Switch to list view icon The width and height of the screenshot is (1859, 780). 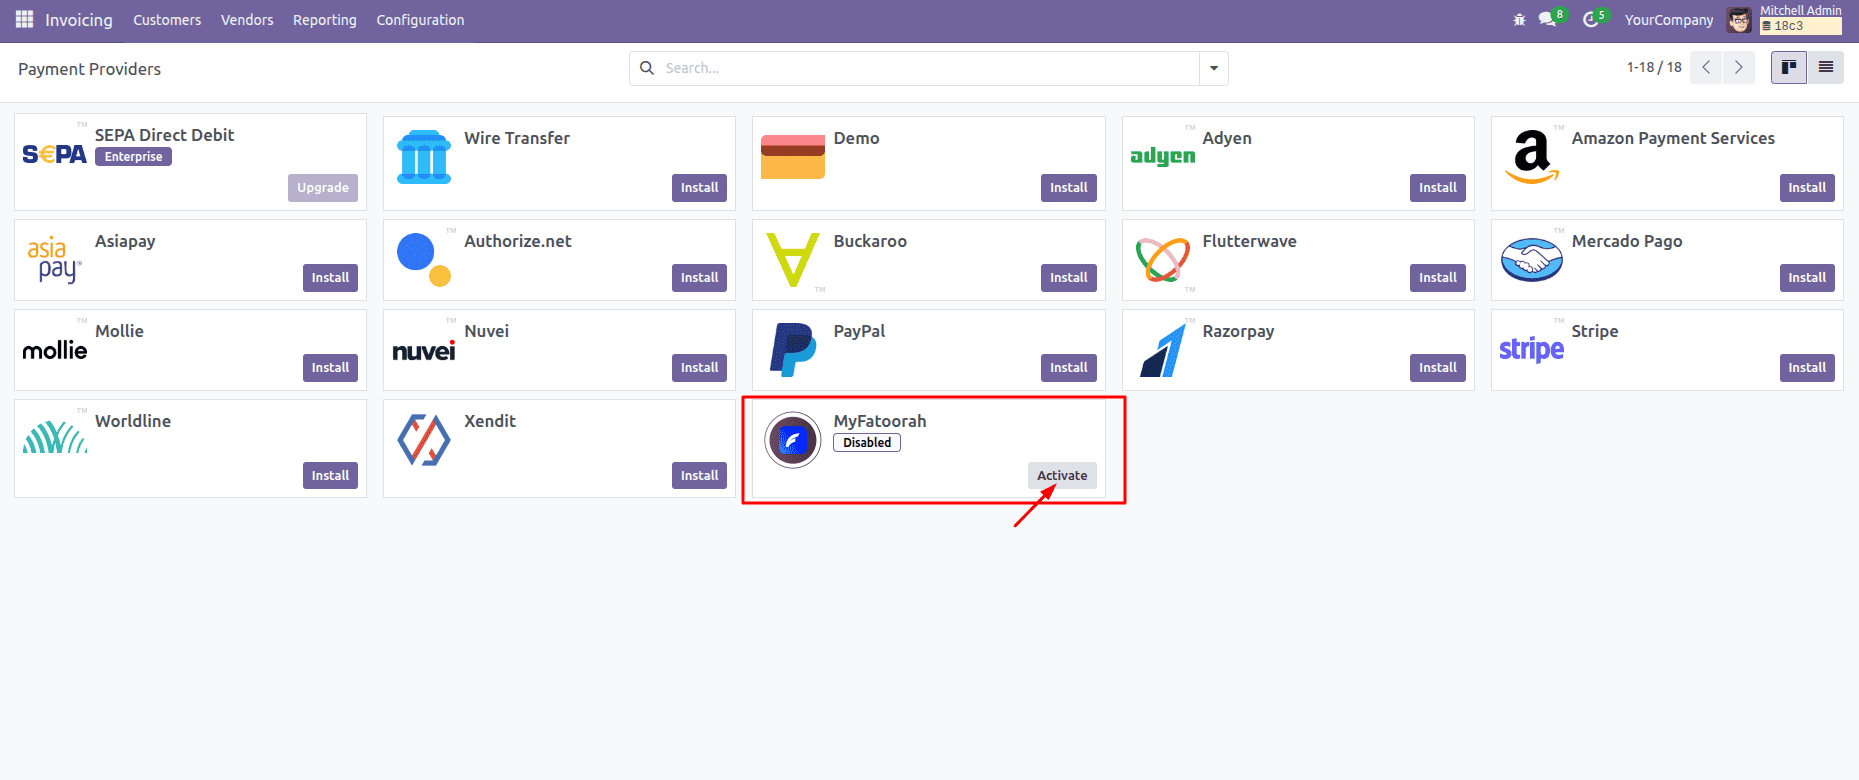(1826, 67)
